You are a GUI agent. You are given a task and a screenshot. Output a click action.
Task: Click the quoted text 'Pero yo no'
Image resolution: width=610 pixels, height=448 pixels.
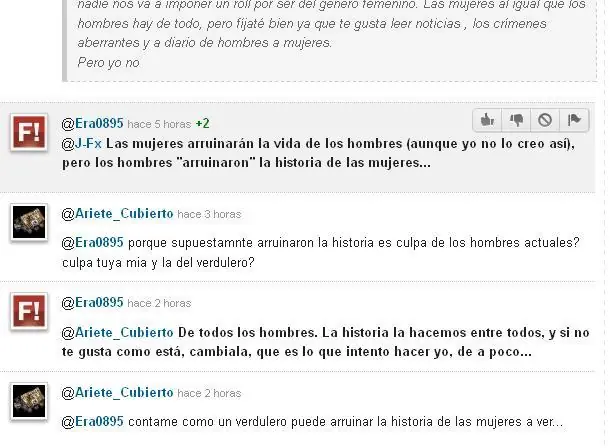(x=109, y=62)
